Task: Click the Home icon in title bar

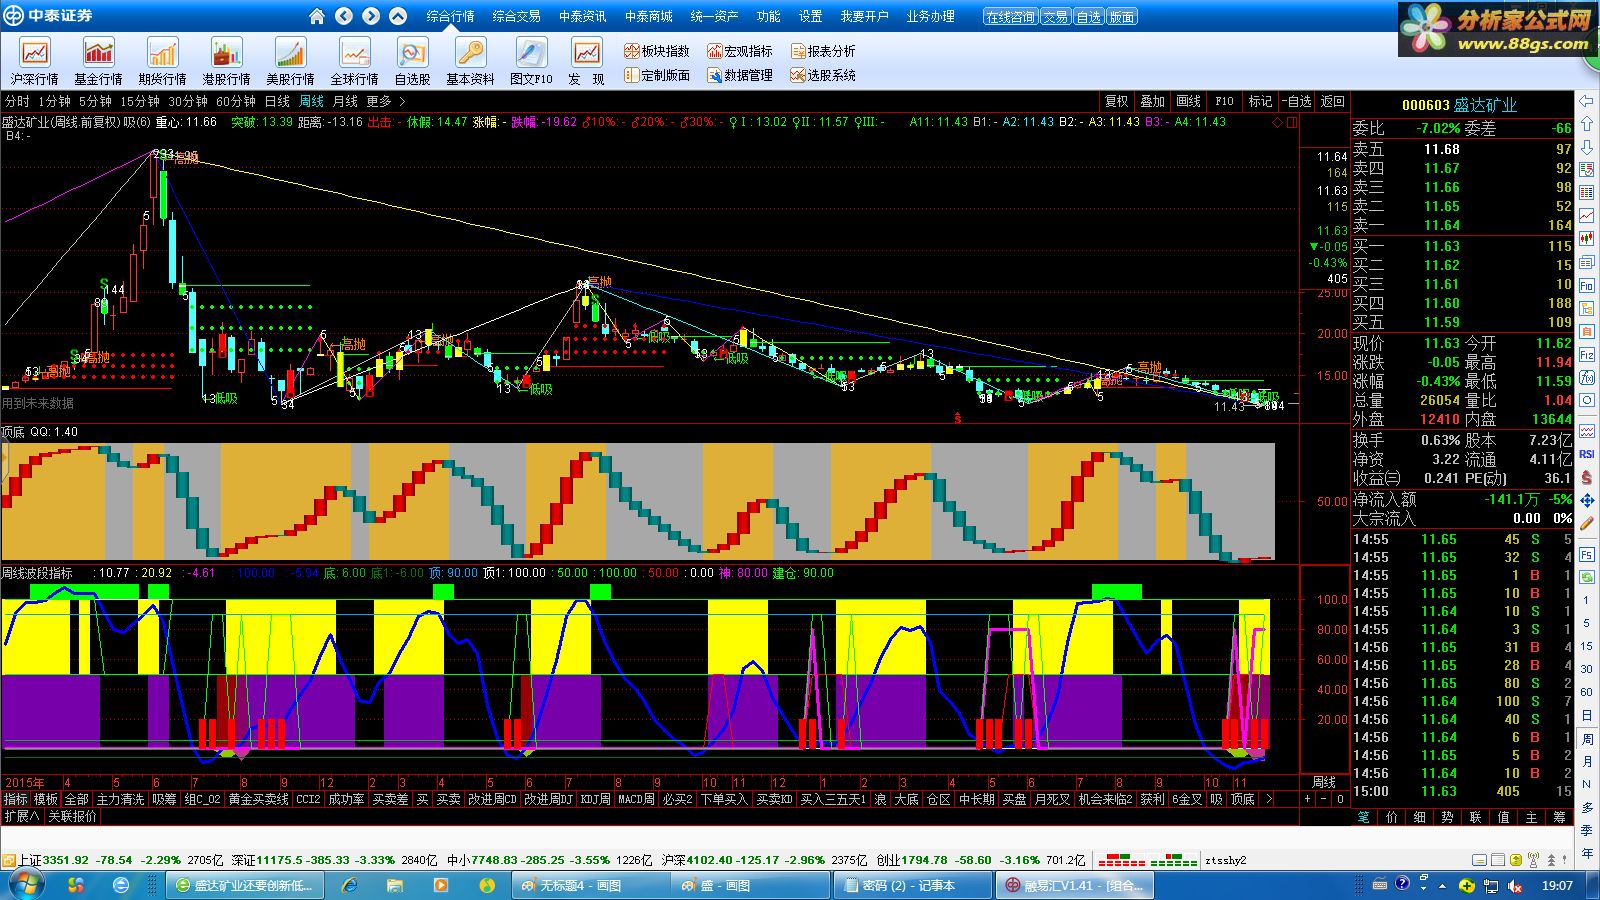Action: (x=317, y=16)
